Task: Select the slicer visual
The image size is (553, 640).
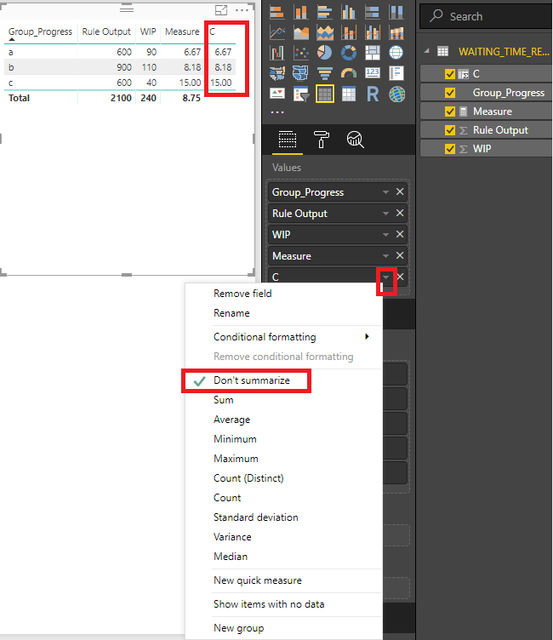Action: pyautogui.click(x=301, y=94)
